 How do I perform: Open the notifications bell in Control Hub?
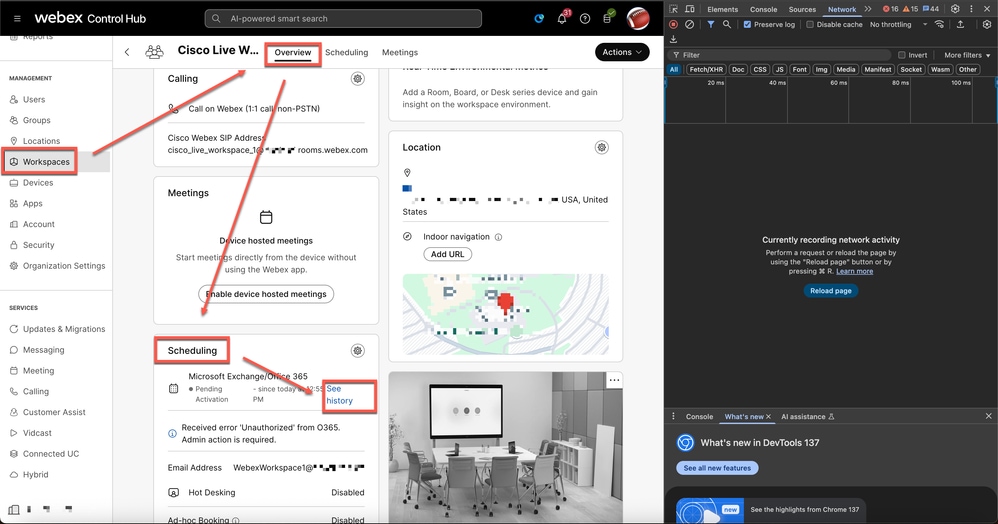[562, 18]
